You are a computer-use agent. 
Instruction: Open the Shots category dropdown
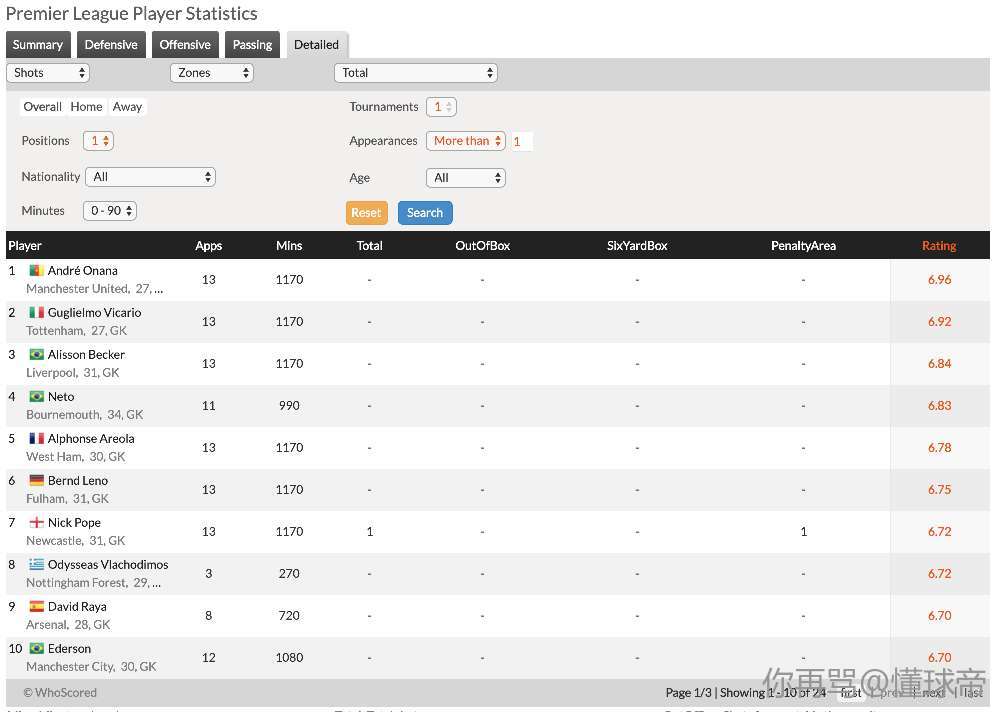tap(48, 73)
